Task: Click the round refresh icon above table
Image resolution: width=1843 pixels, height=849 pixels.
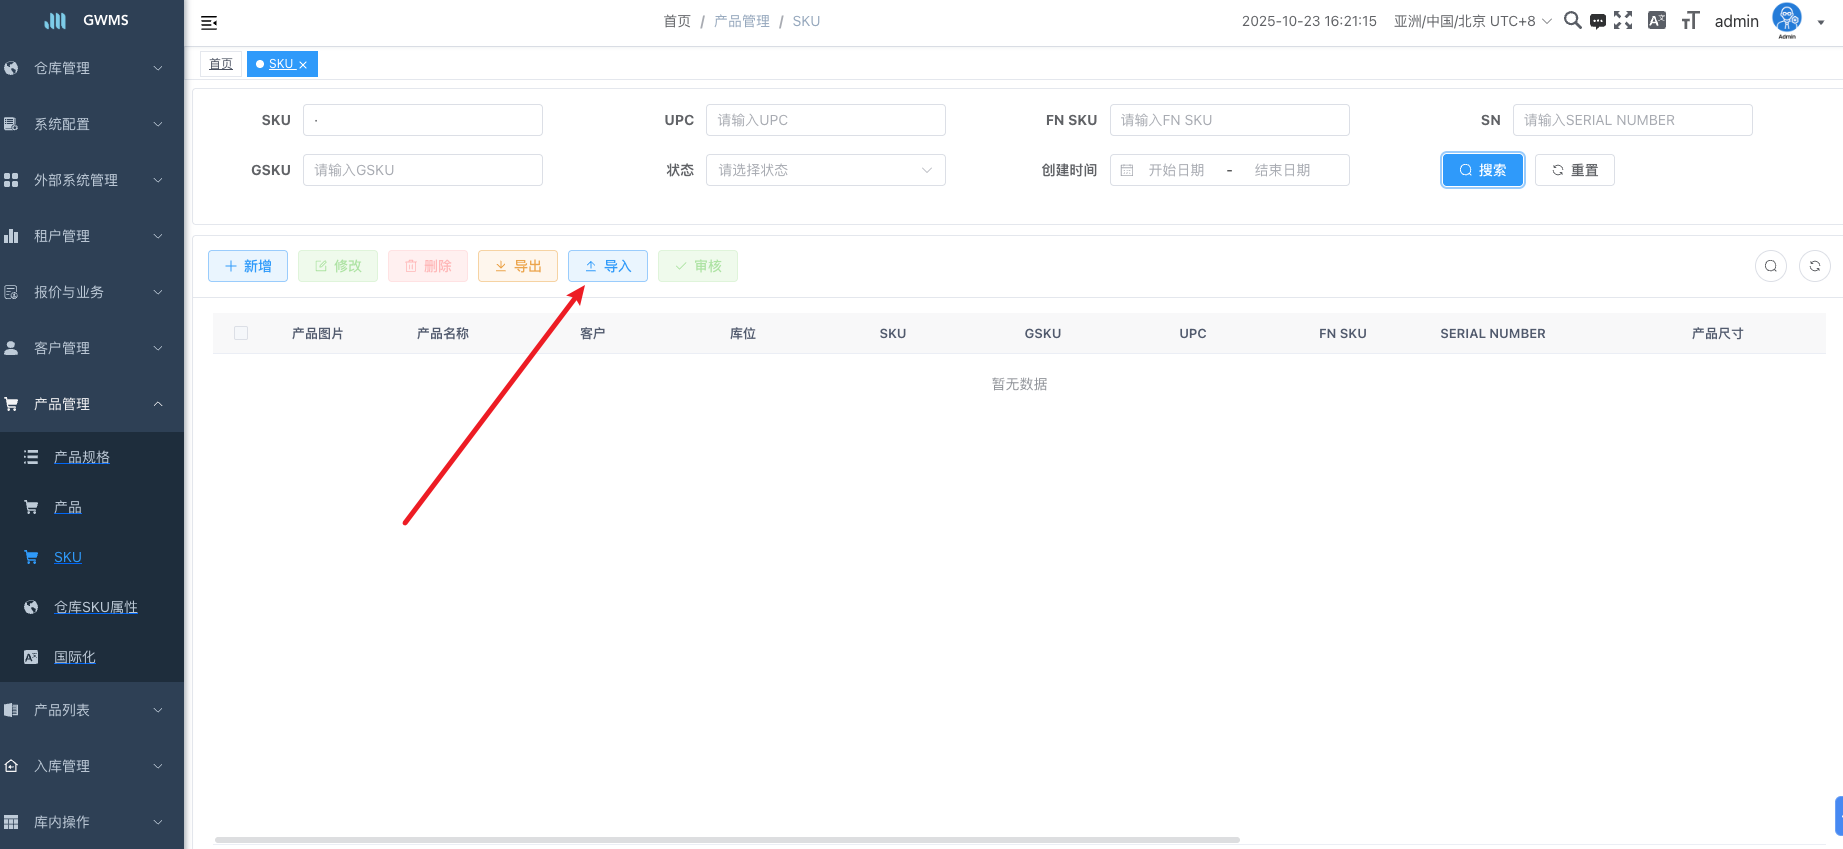Action: pyautogui.click(x=1815, y=266)
